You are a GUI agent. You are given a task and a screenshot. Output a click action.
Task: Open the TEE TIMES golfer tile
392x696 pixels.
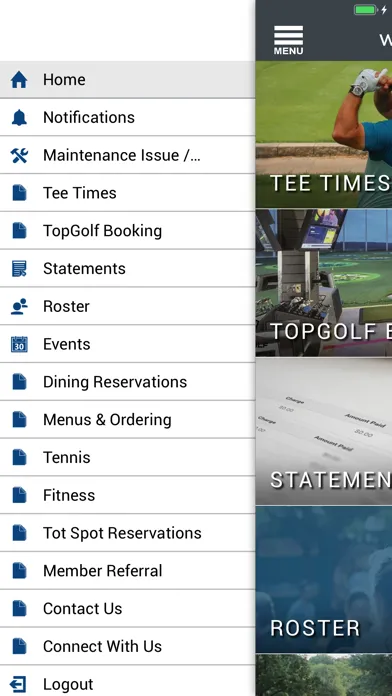(324, 134)
